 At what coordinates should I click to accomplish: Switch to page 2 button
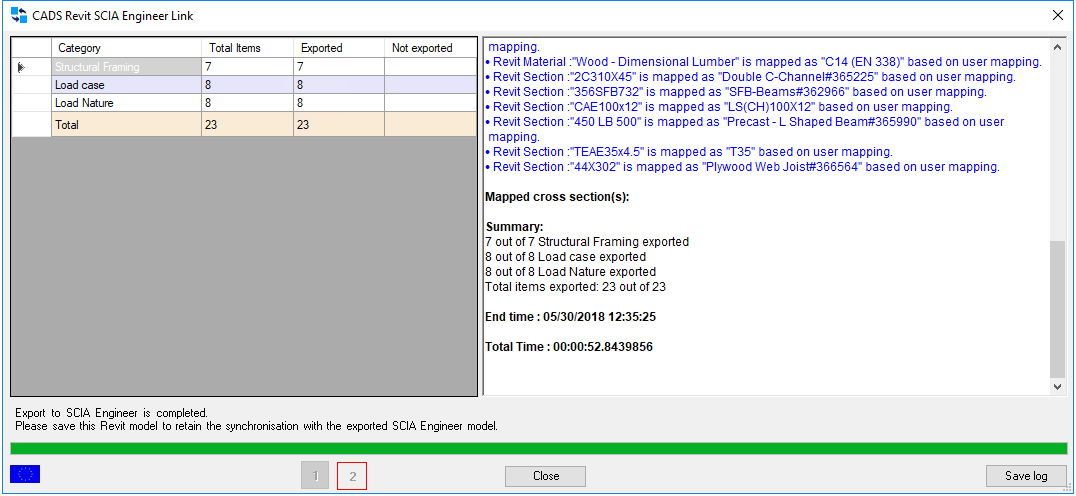tap(352, 477)
